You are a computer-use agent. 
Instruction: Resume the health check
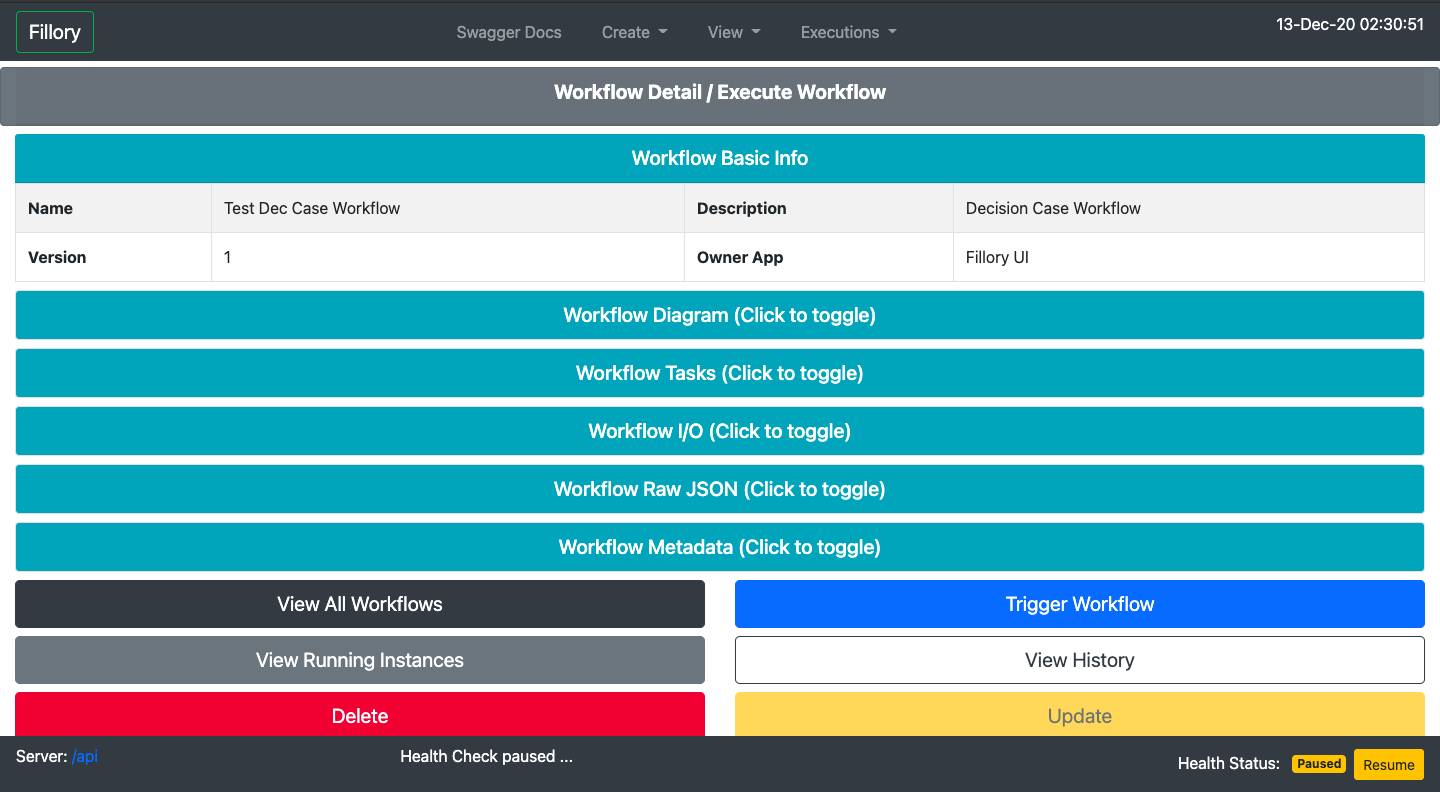click(1388, 763)
